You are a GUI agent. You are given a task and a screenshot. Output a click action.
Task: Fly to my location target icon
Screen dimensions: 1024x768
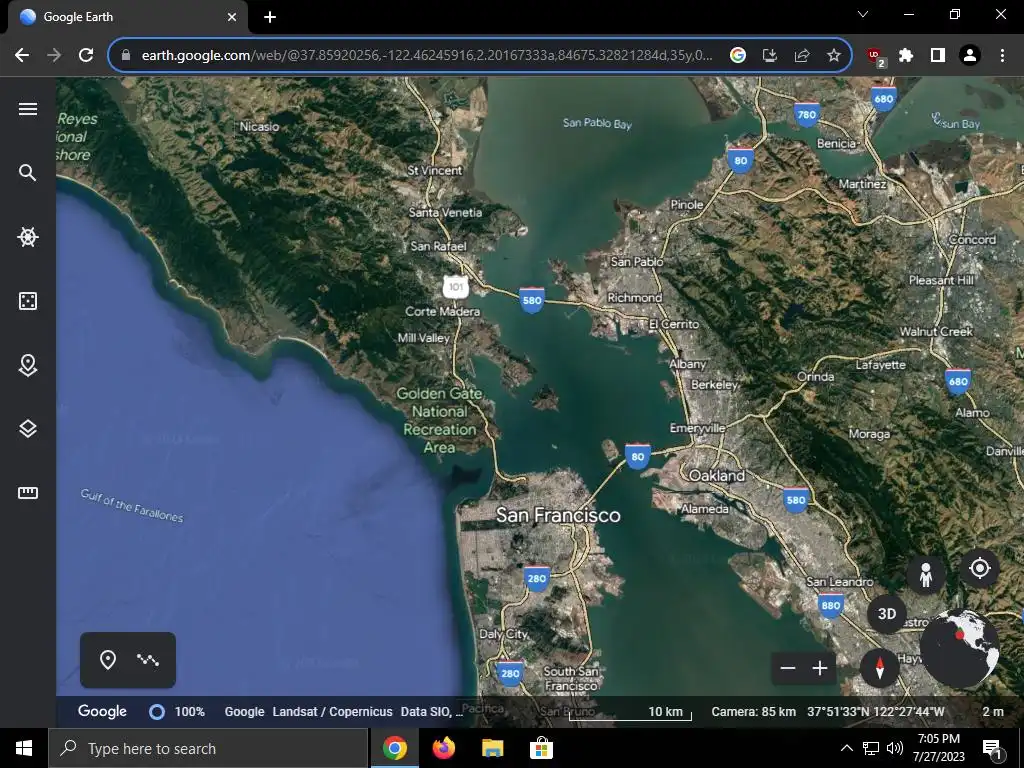coord(980,568)
